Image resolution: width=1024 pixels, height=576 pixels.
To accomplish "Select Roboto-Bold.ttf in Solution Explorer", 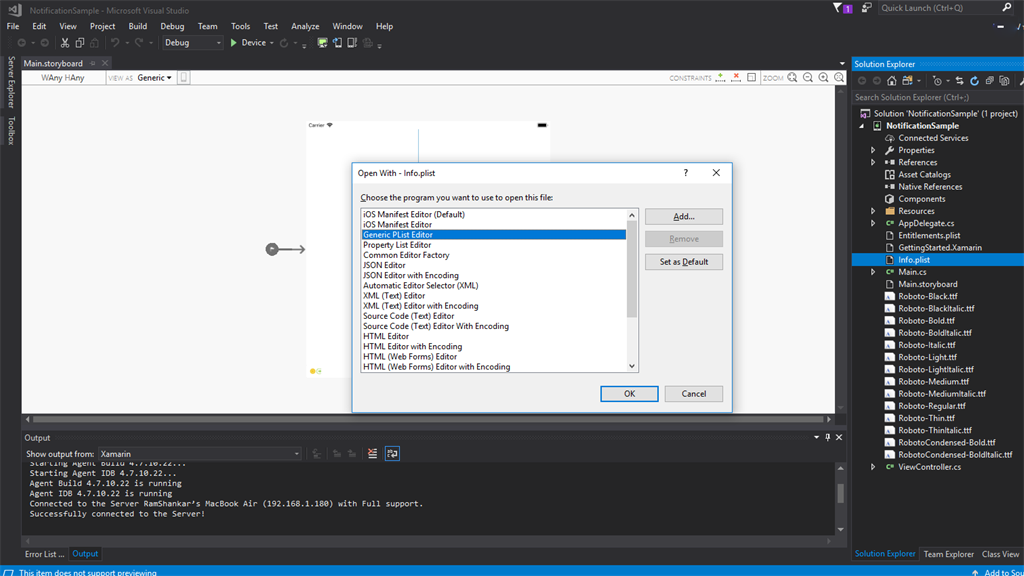I will 926,321.
